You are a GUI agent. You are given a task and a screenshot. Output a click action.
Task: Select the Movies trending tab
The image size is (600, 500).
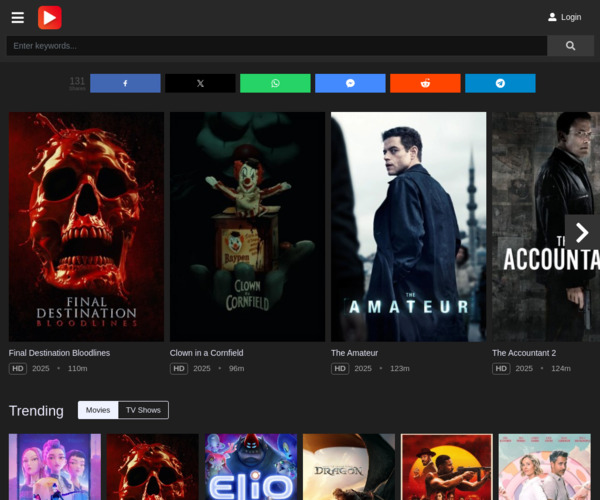[x=98, y=410]
